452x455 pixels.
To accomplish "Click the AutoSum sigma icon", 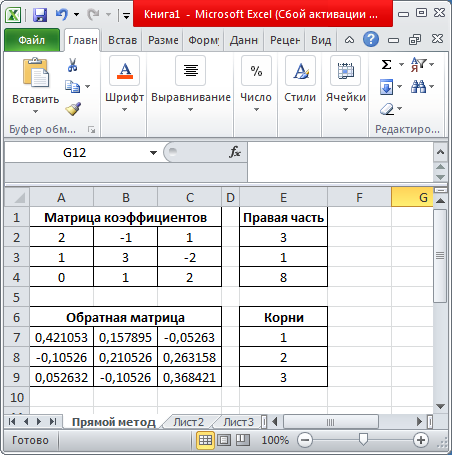I will [x=386, y=64].
